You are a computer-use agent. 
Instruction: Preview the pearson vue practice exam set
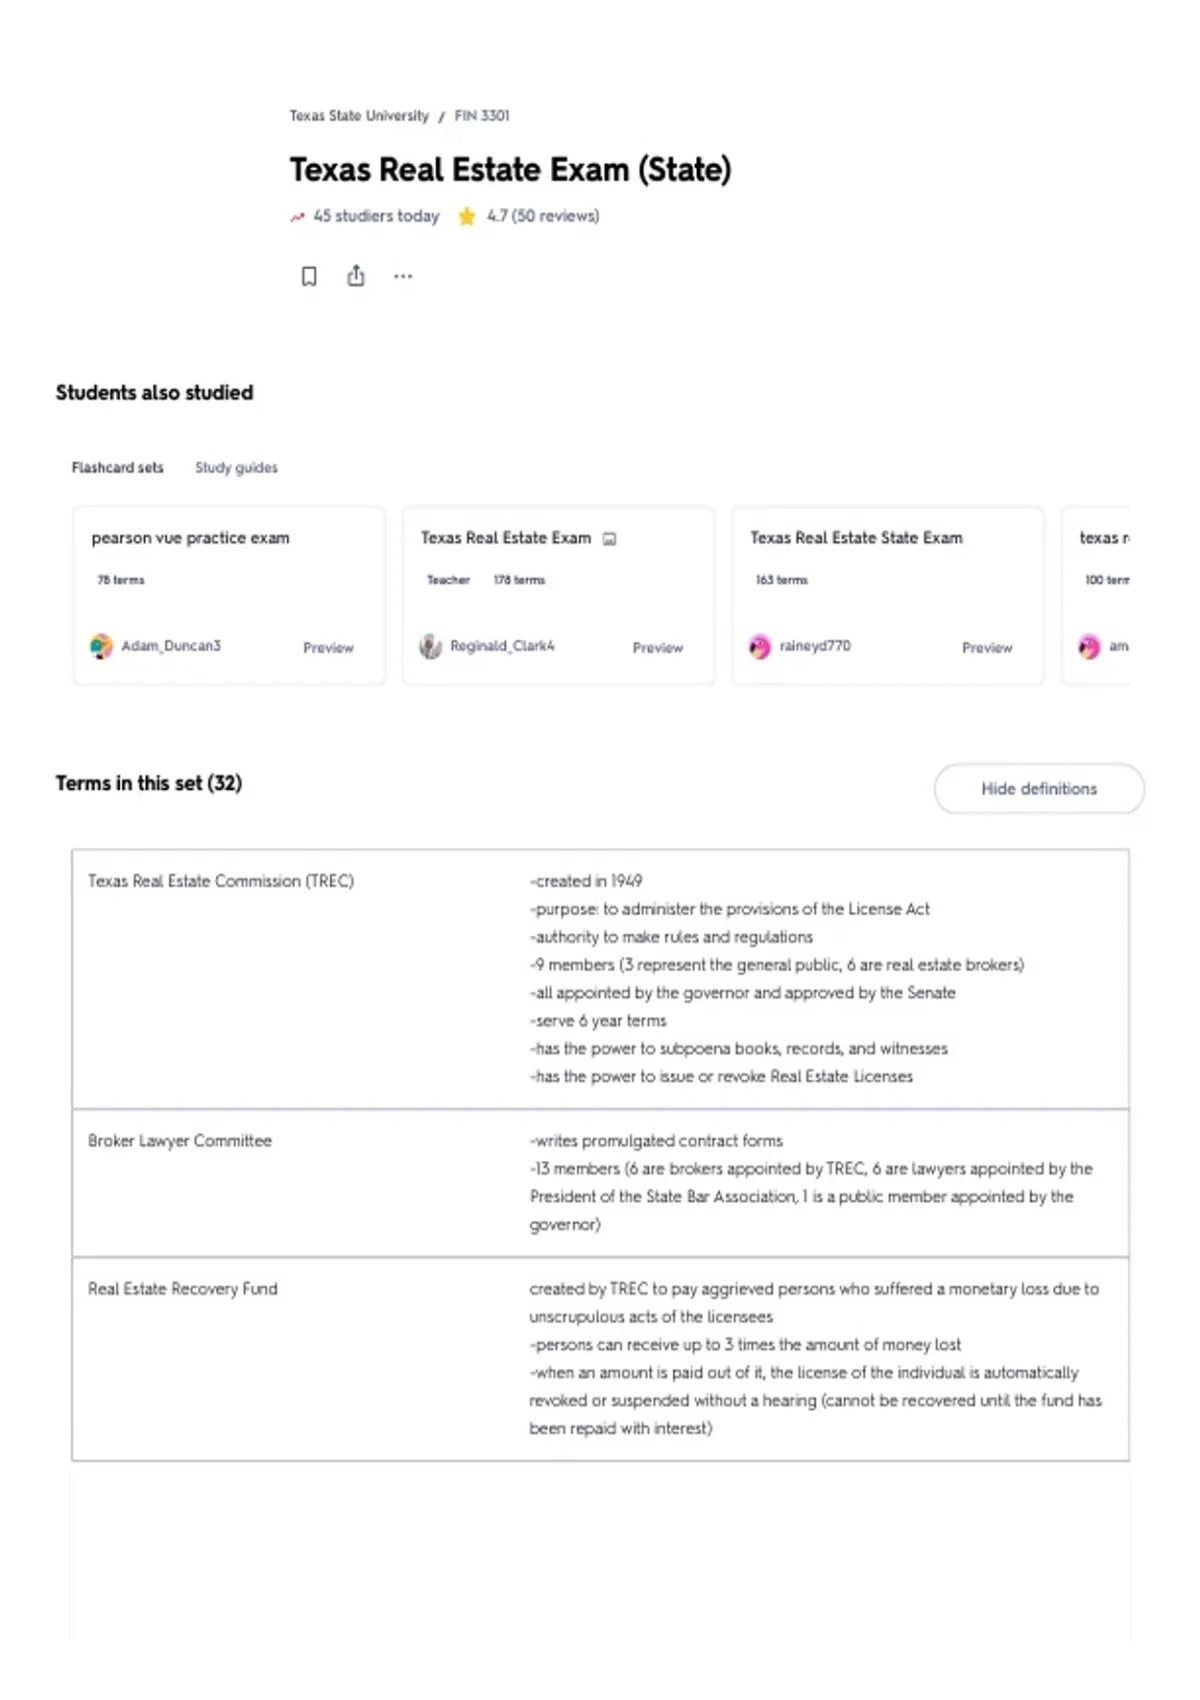pyautogui.click(x=328, y=648)
